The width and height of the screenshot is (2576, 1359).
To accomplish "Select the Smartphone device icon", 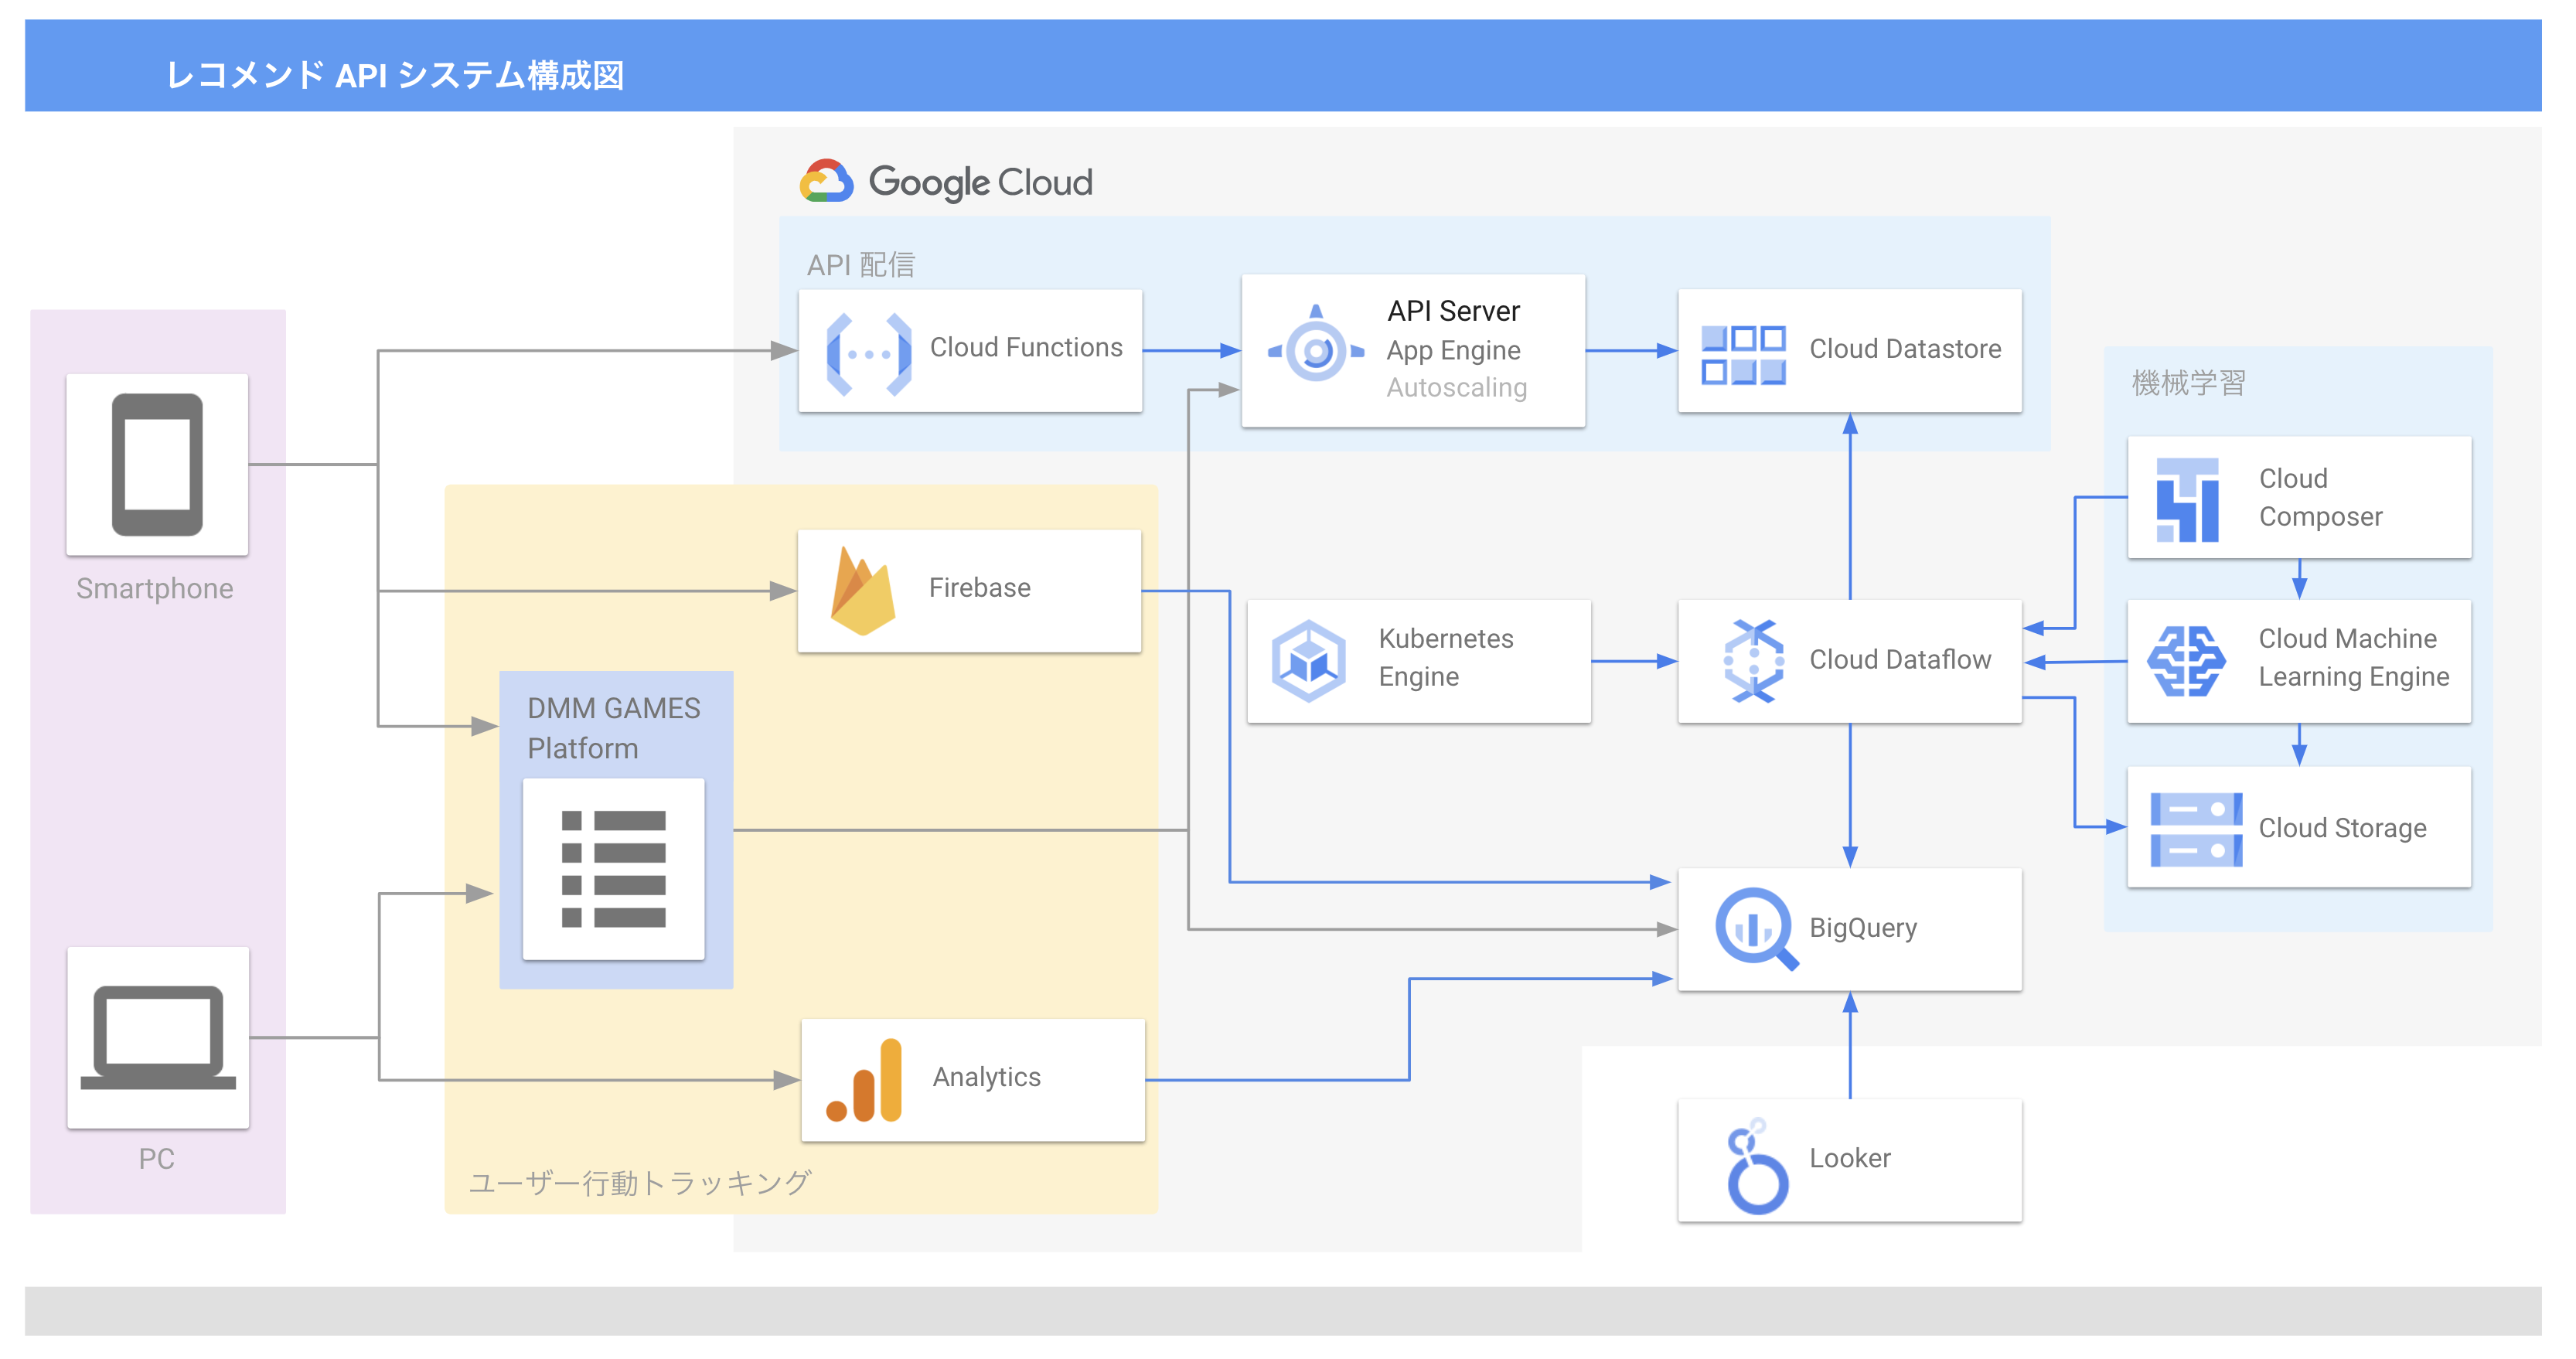I will pos(157,464).
